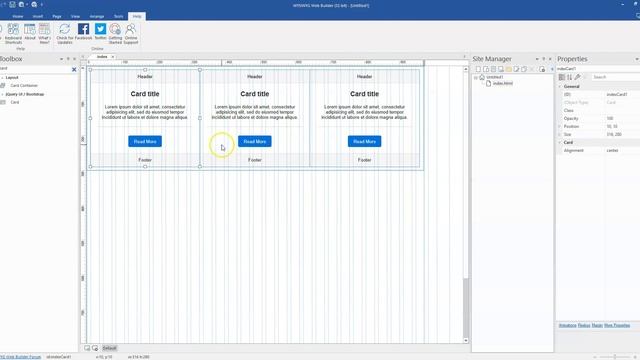Open the Home ribbon tab
Viewport: 640px width, 360px height.
pos(18,16)
